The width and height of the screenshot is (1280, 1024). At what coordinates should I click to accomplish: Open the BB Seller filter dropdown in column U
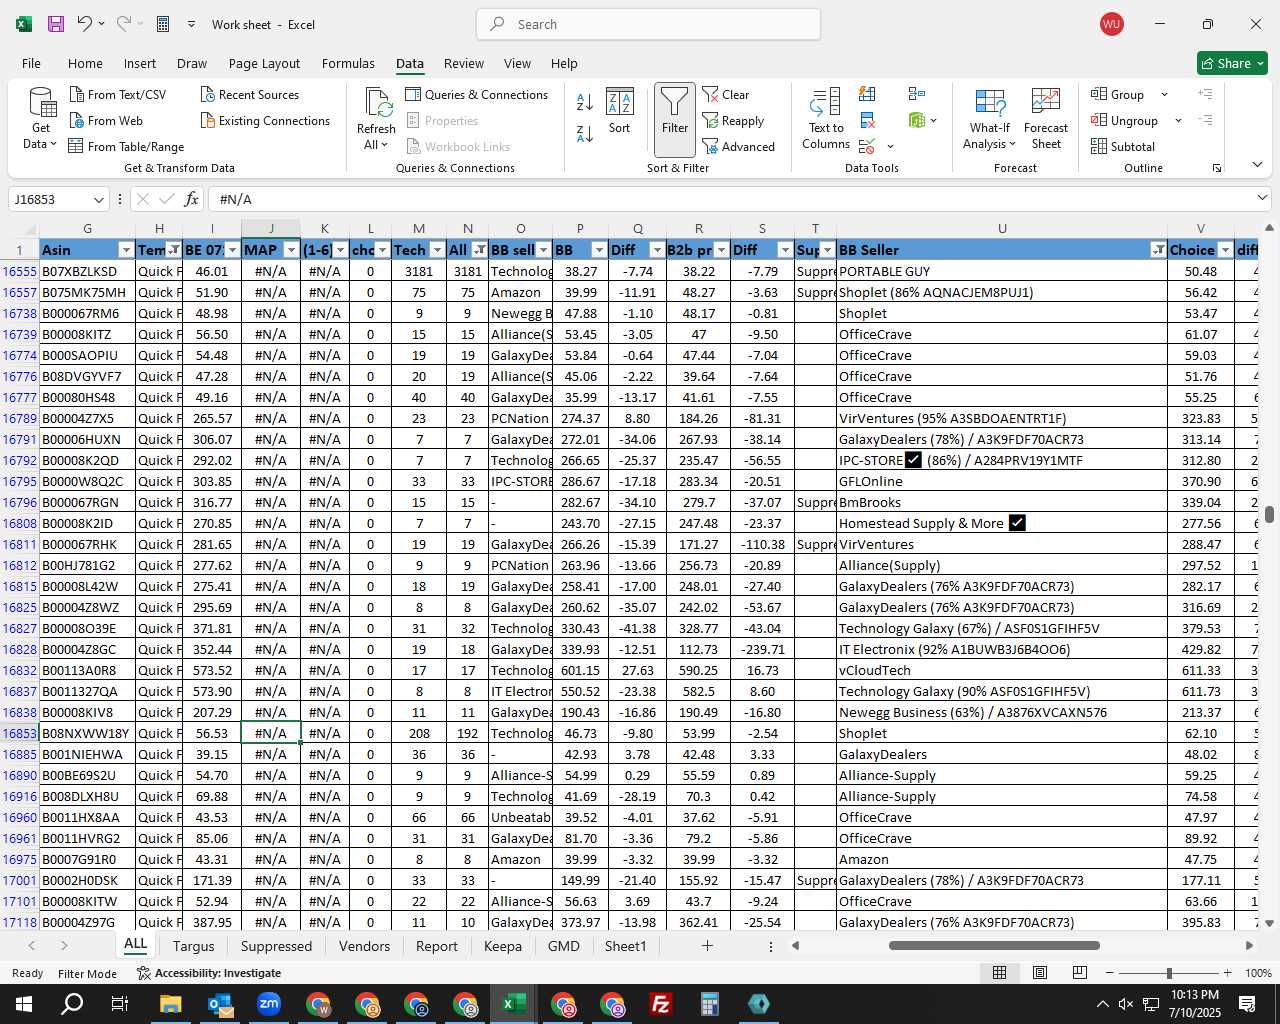1158,250
